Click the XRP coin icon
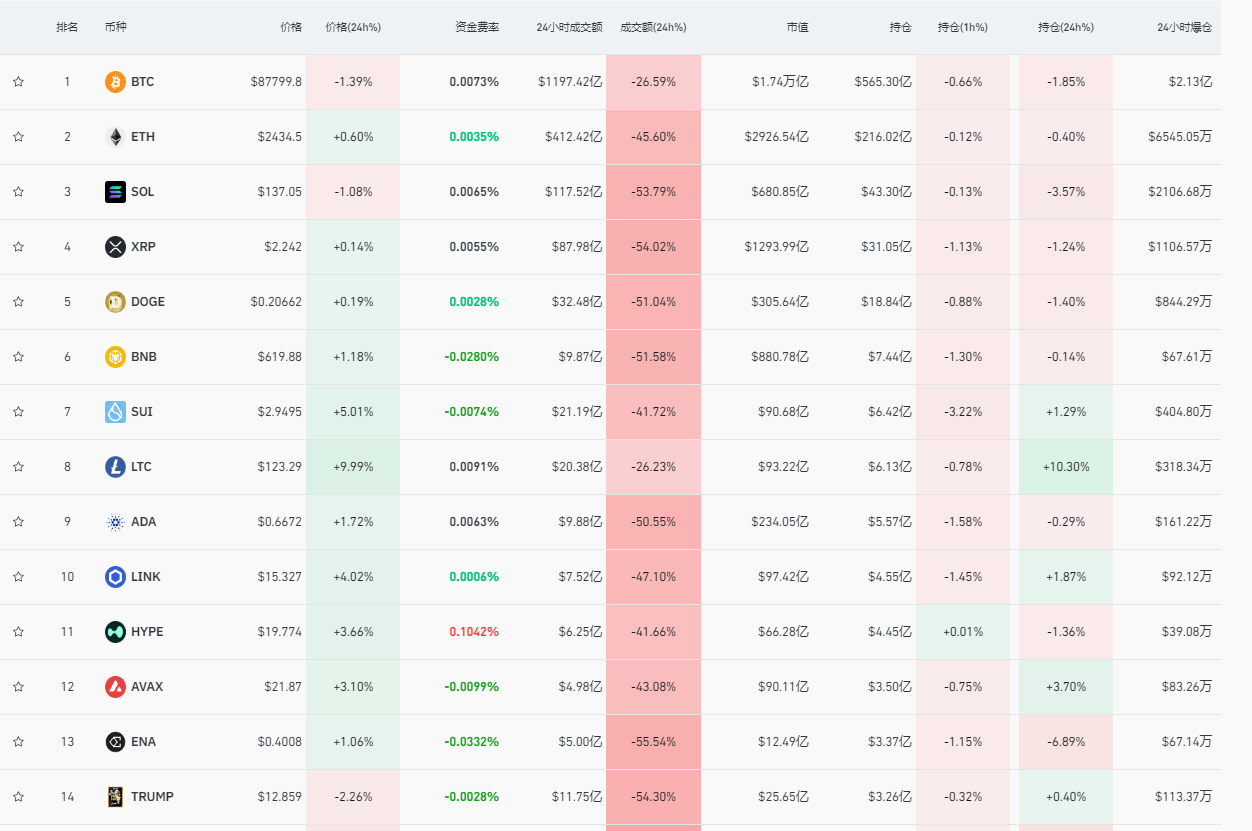The height and width of the screenshot is (831, 1252). 115,247
